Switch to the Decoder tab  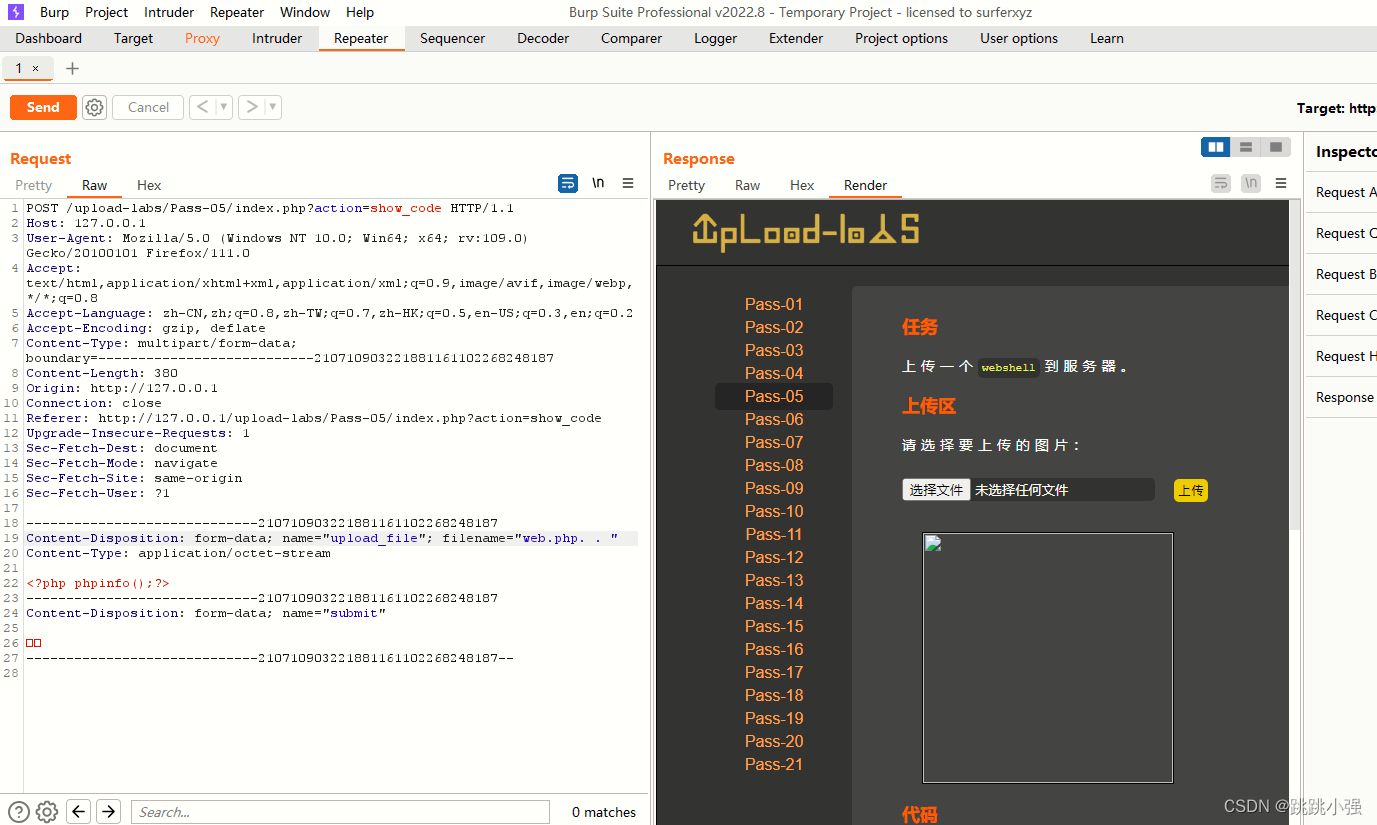pos(543,38)
